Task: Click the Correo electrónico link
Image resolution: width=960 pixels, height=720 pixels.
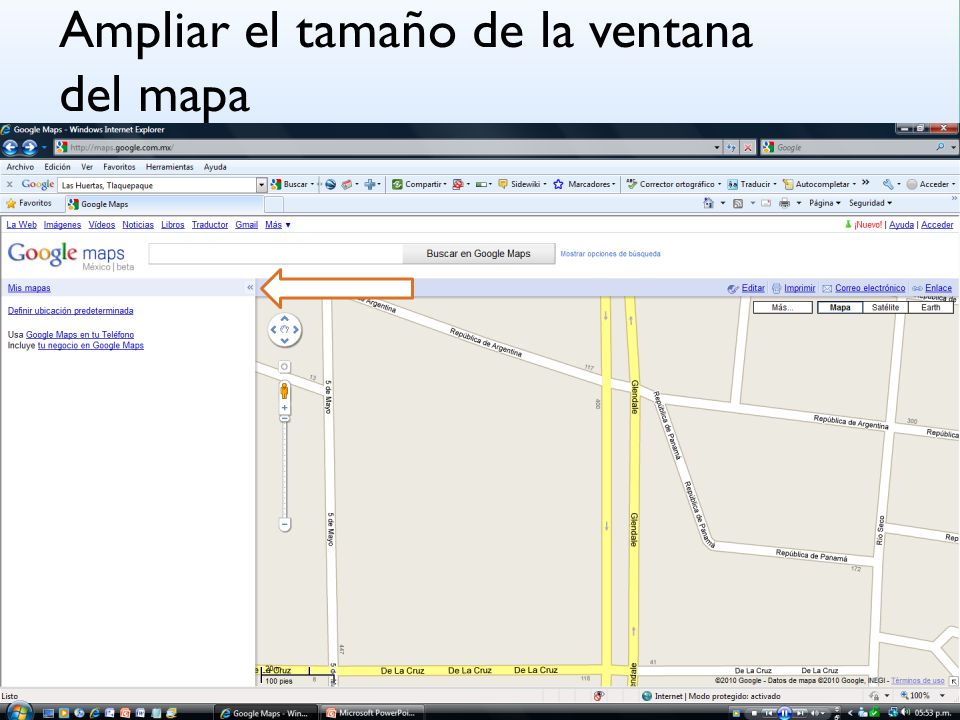Action: [x=870, y=288]
